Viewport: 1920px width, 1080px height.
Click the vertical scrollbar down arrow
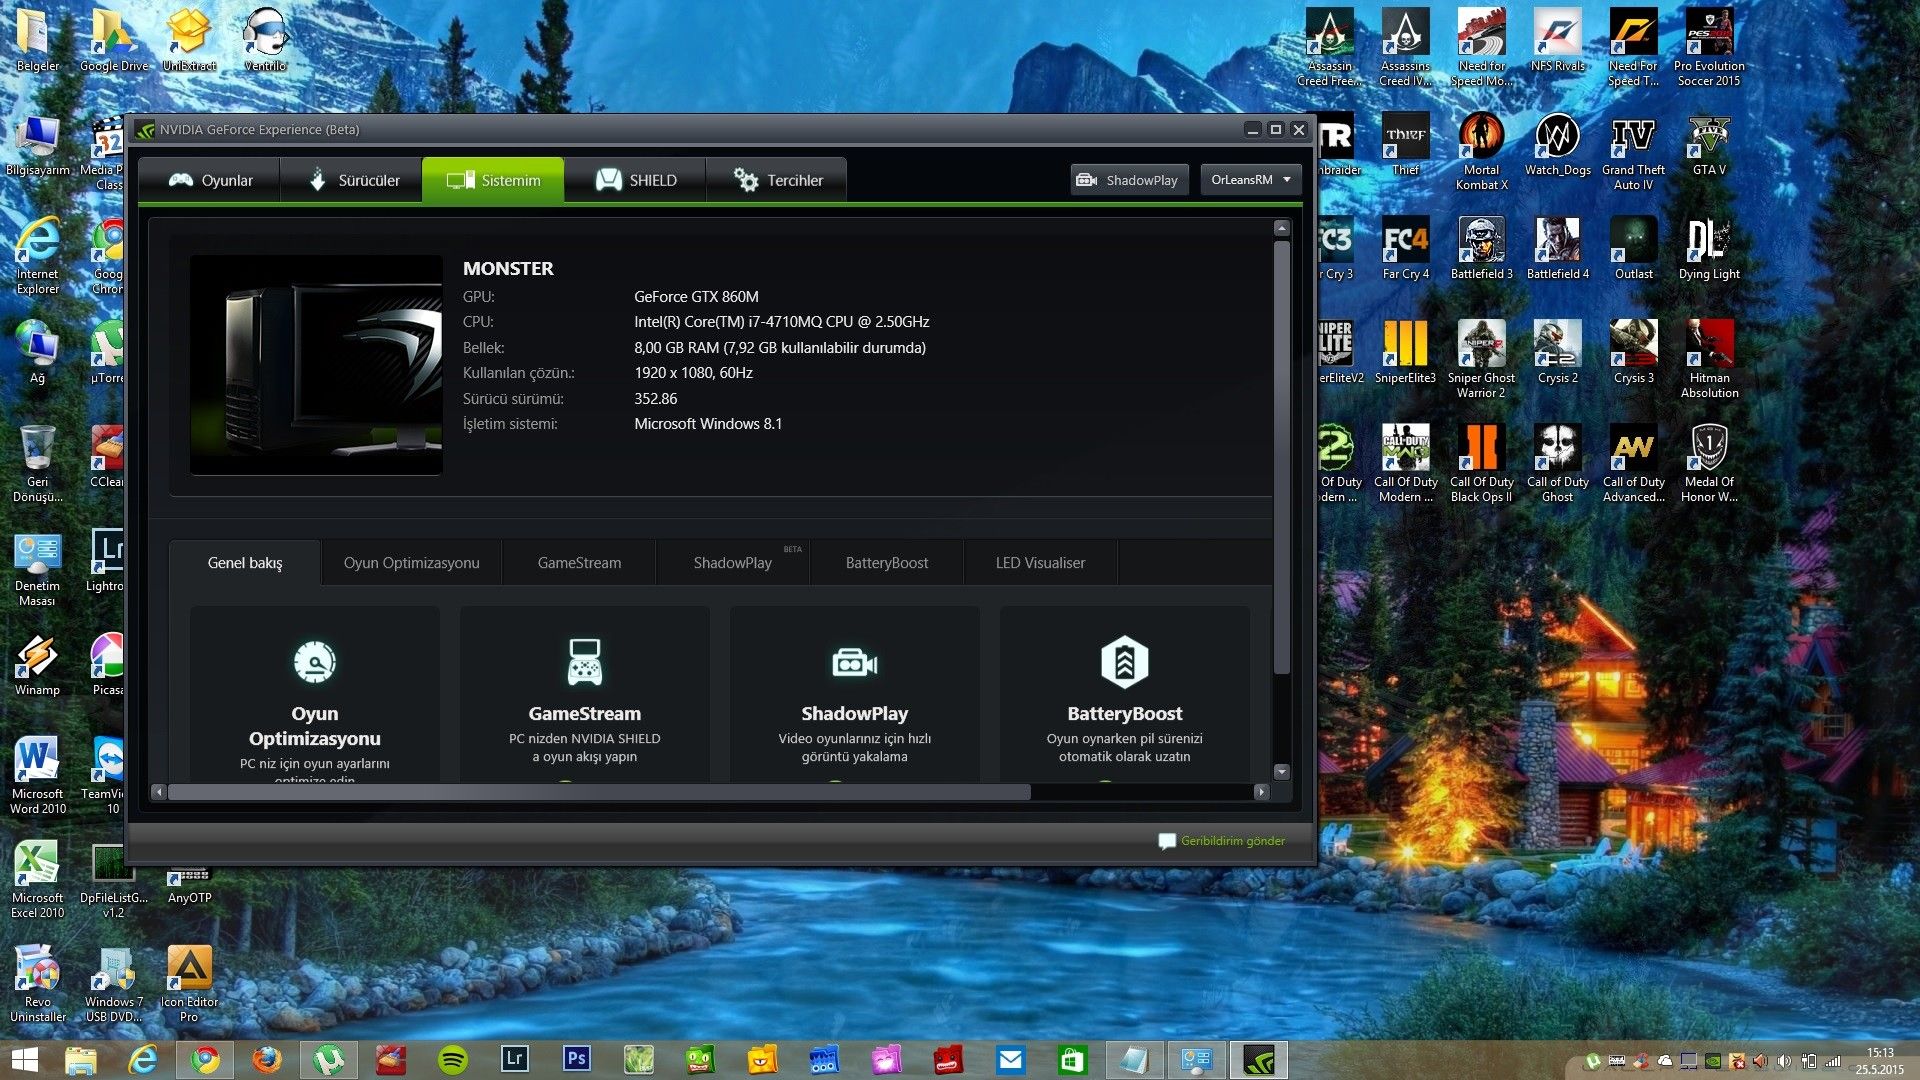click(x=1282, y=772)
